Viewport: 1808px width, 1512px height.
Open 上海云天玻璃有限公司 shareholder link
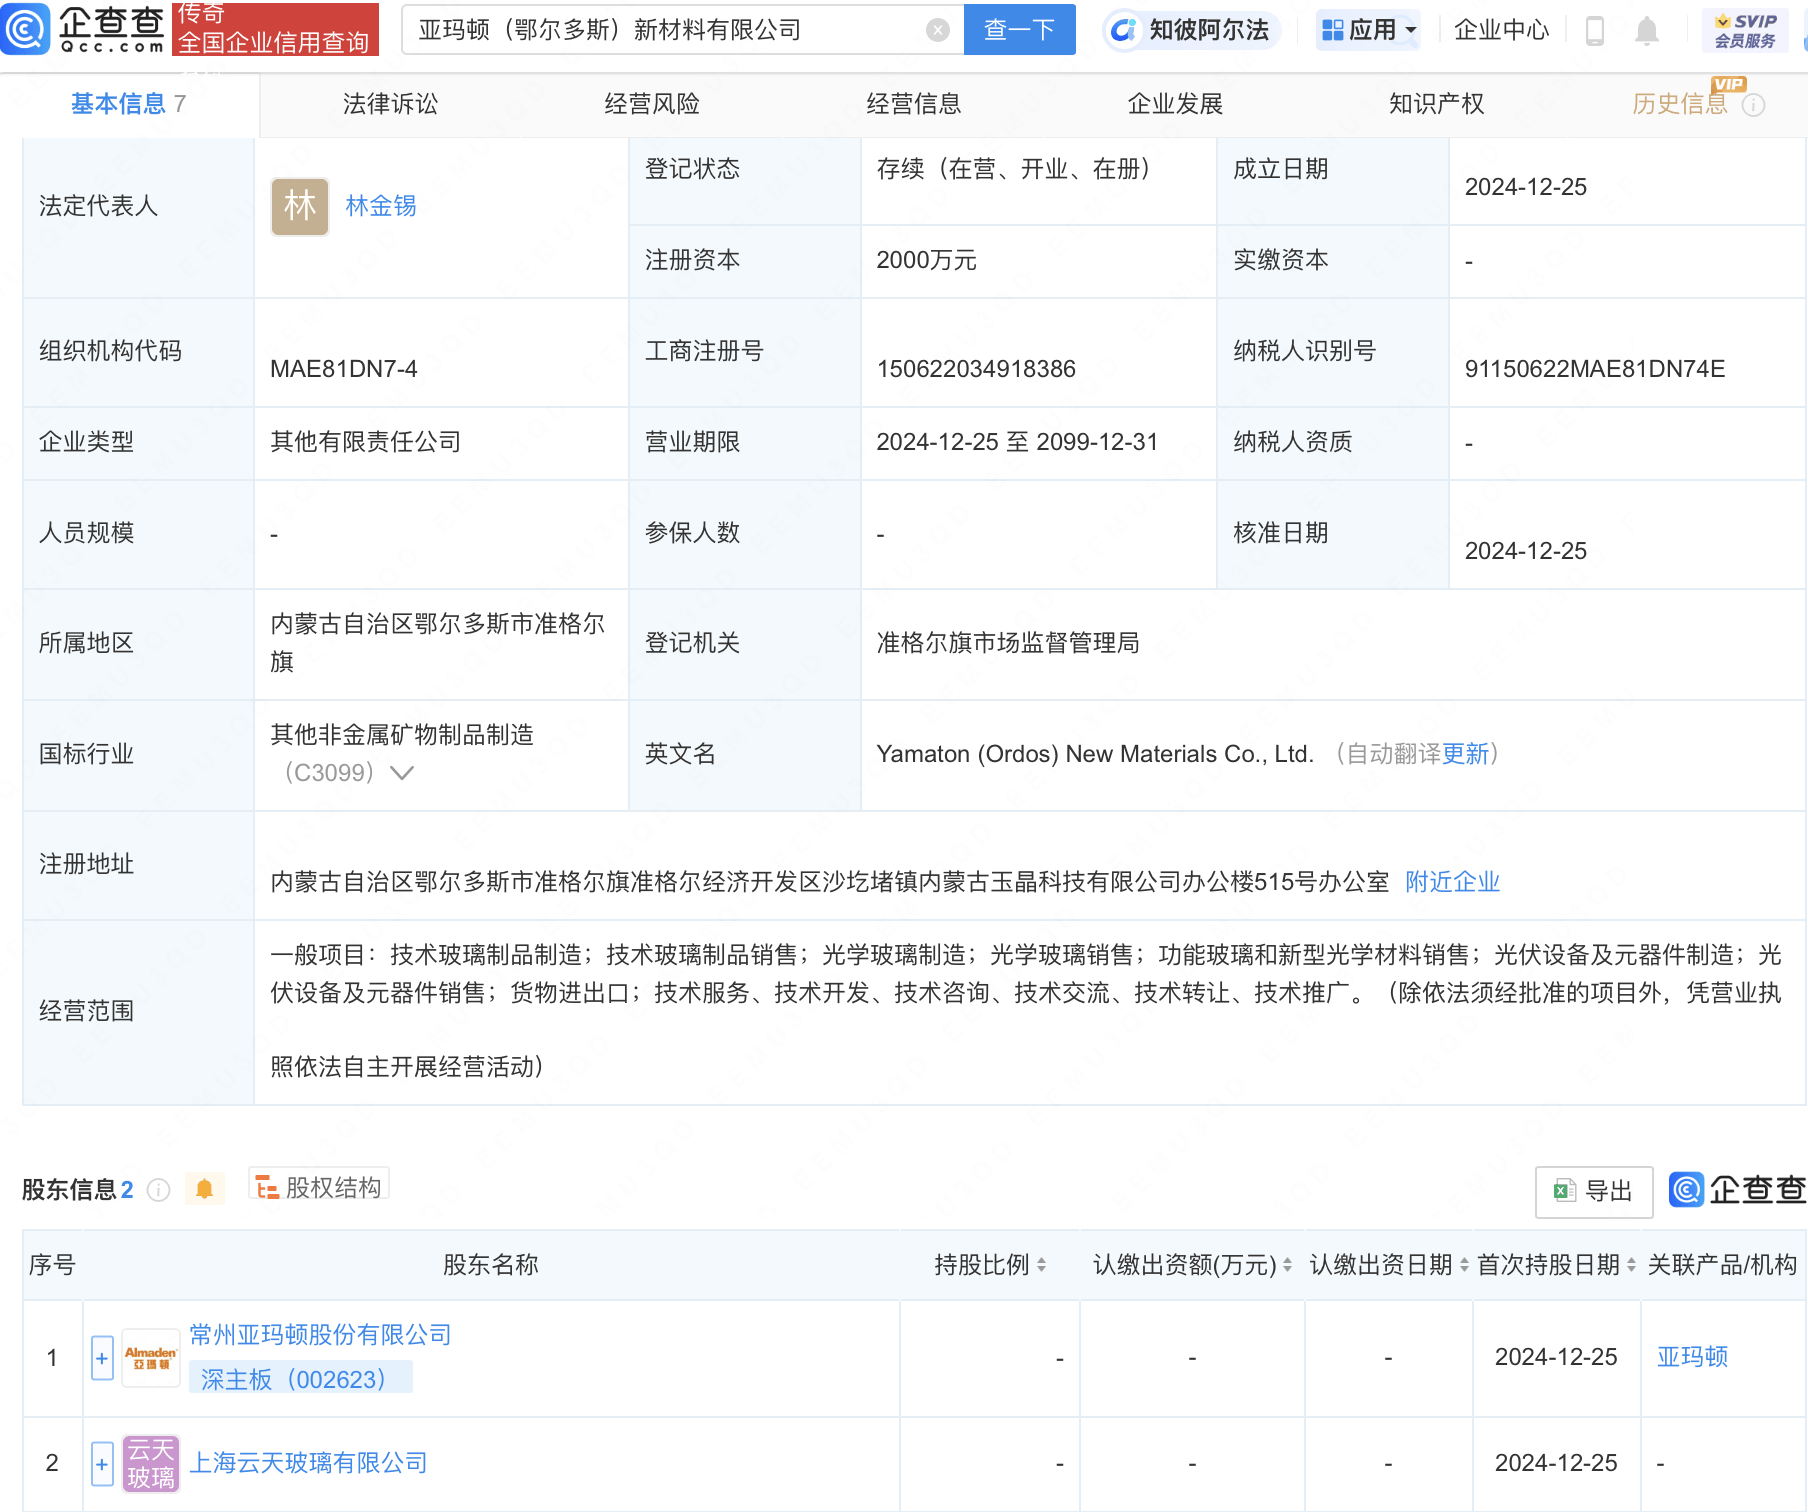pos(309,1463)
